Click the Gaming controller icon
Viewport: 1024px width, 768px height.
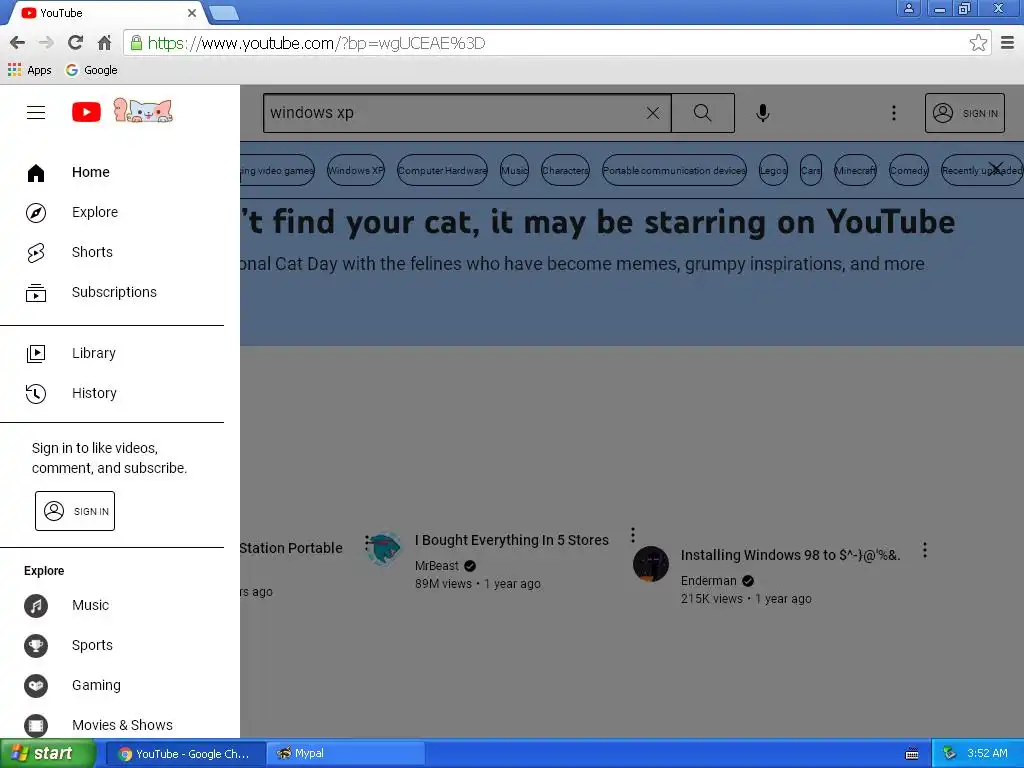pyautogui.click(x=36, y=685)
